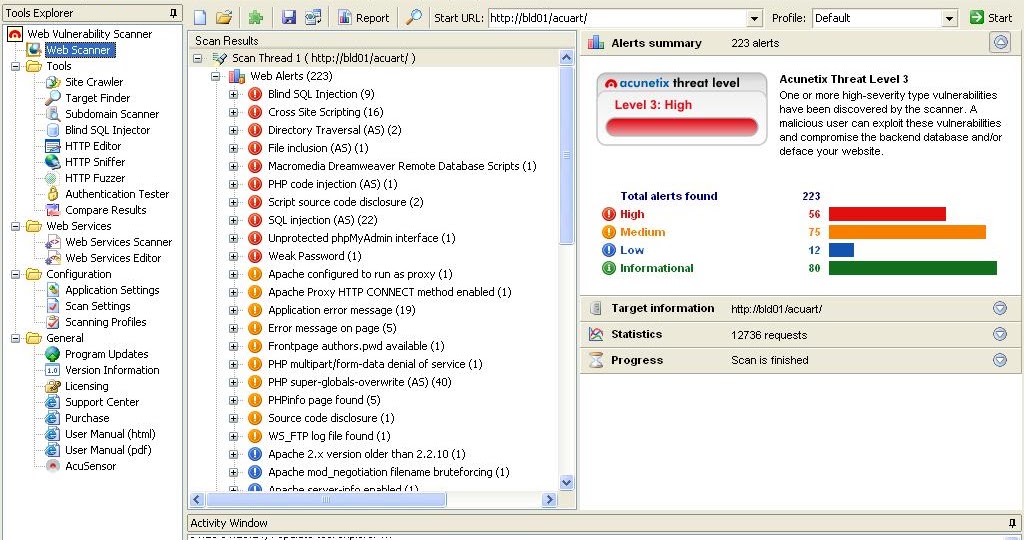This screenshot has height=540, width=1028.
Task: Collapse the Alerts summary panel
Action: pos(1000,43)
